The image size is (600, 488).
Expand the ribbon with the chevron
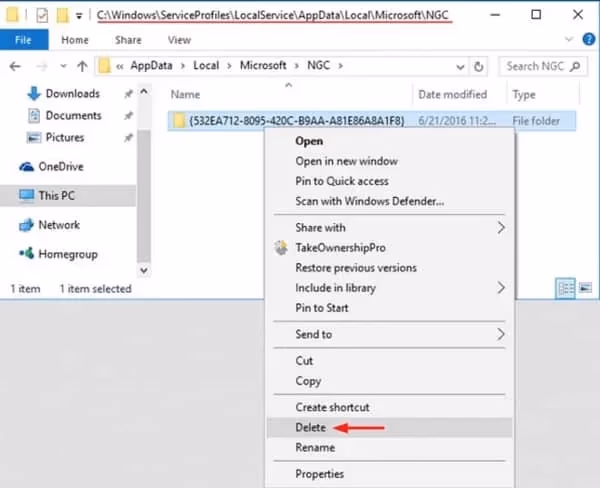pos(569,39)
